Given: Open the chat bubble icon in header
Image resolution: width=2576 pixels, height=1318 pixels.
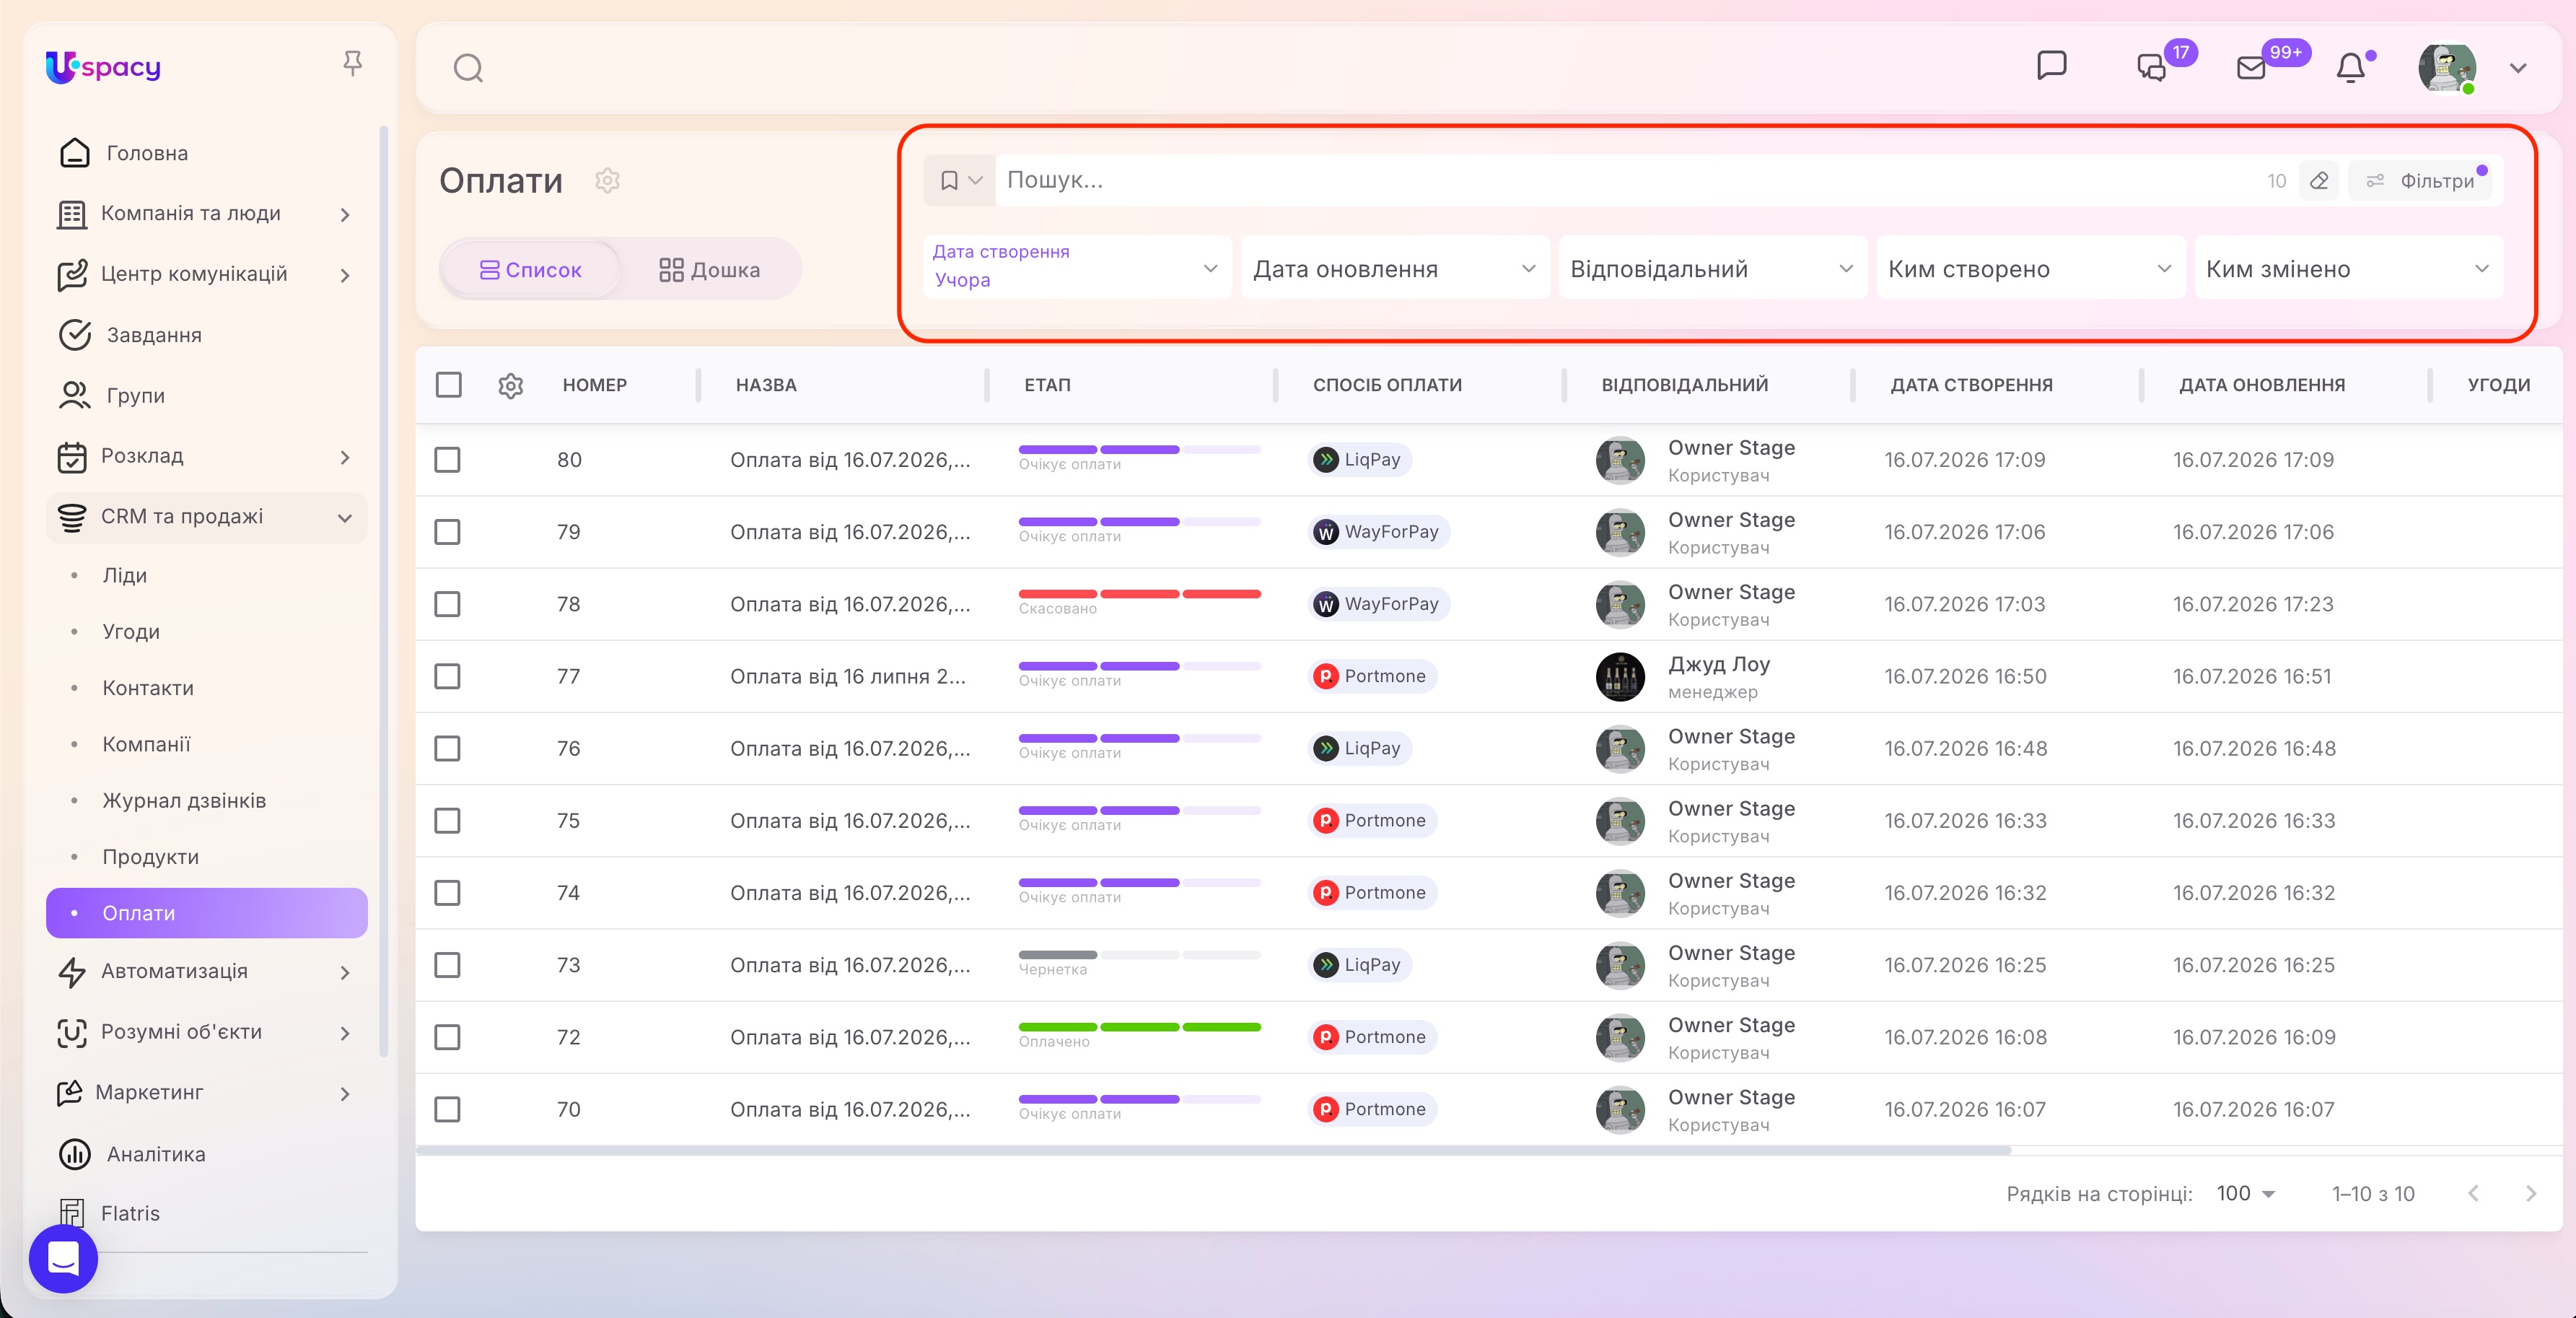Looking at the screenshot, I should tap(2051, 66).
